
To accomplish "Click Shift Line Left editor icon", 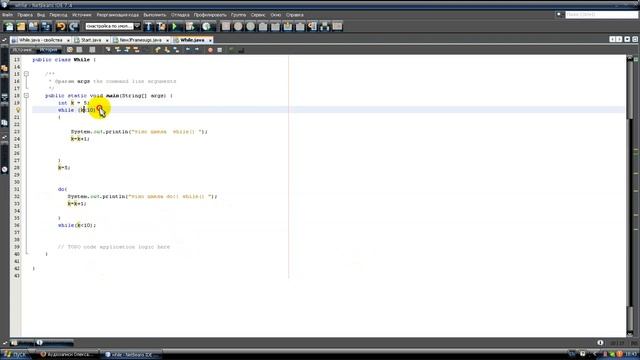I will 188,50.
